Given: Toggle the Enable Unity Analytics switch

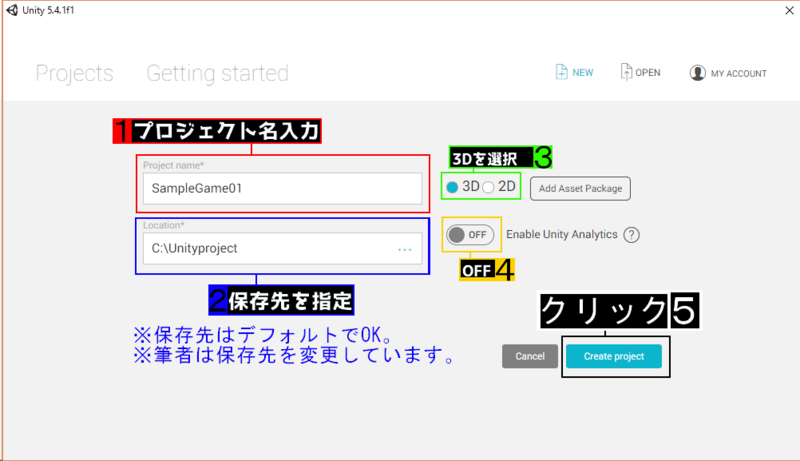Looking at the screenshot, I should pos(470,235).
